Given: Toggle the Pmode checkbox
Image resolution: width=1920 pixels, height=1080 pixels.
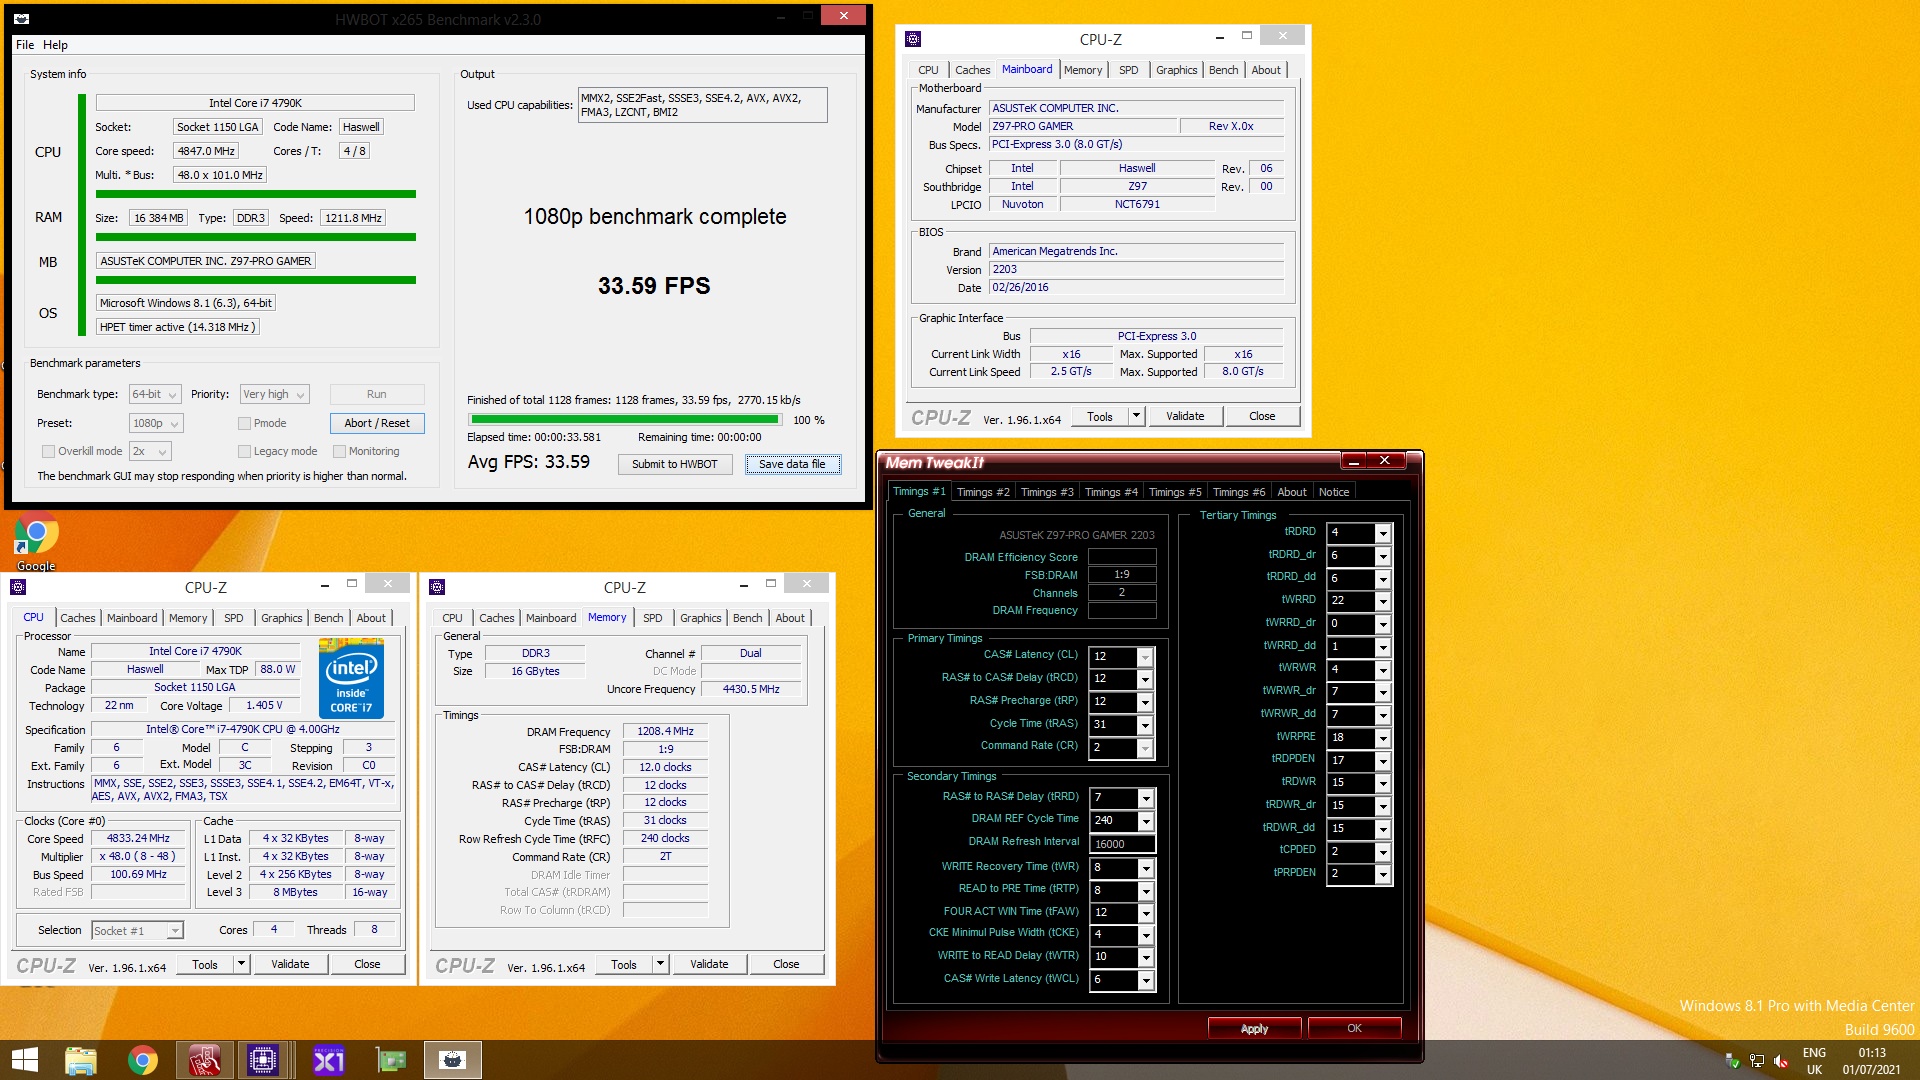Looking at the screenshot, I should [x=244, y=423].
